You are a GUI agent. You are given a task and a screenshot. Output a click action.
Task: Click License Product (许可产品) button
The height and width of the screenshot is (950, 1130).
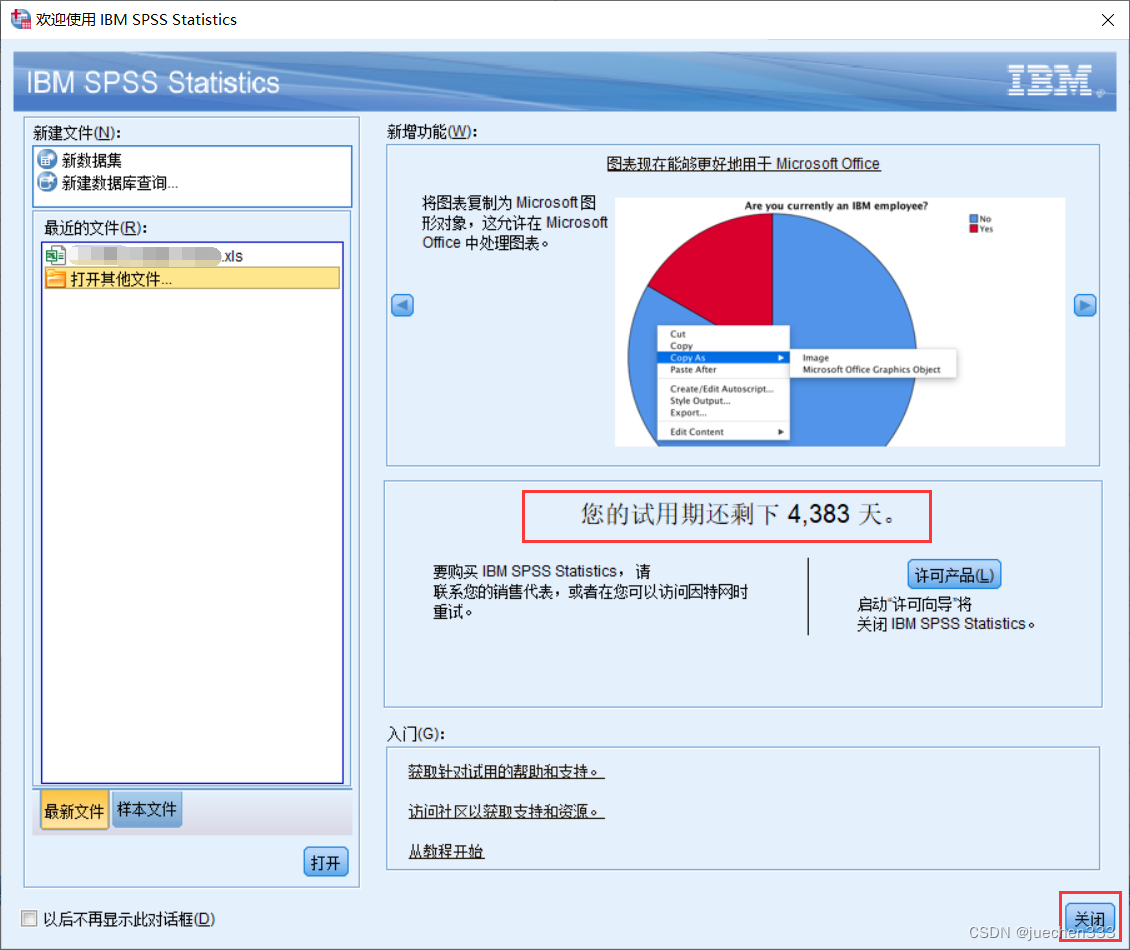(x=954, y=574)
